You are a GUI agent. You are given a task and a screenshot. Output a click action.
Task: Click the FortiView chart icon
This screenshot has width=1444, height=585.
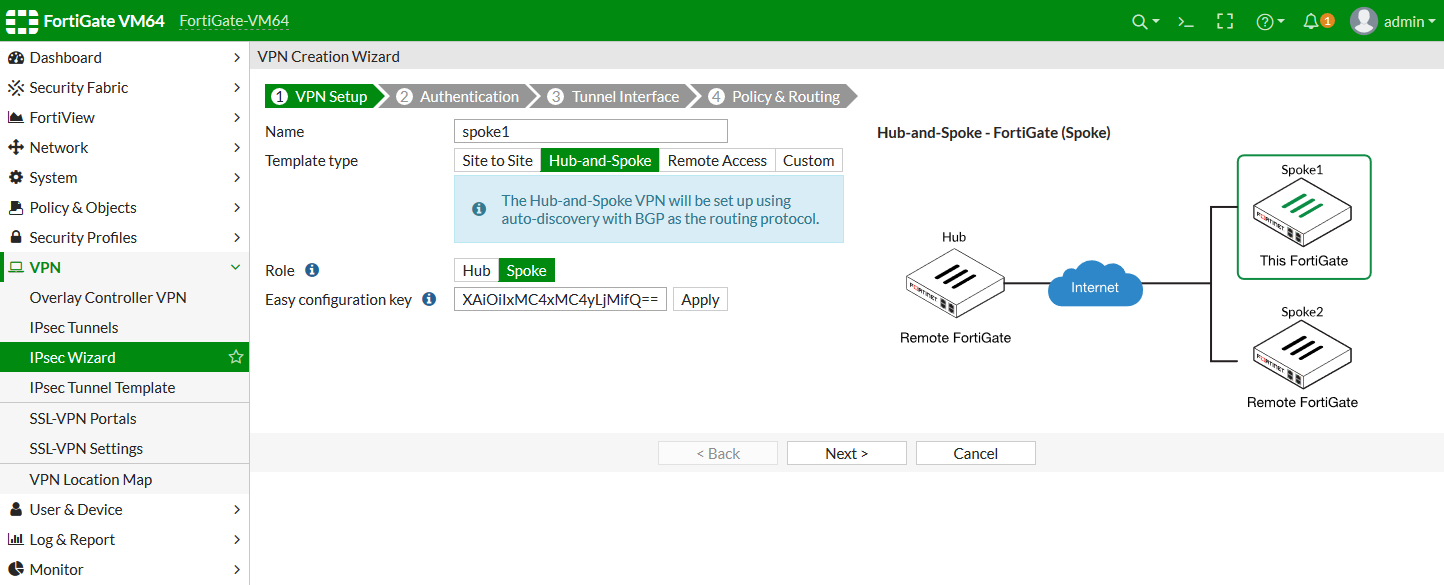15,118
